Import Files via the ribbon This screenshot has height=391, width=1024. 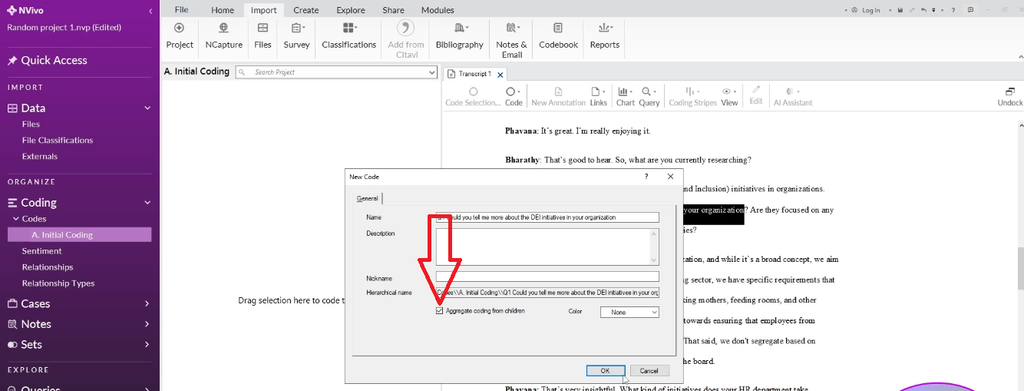coord(263,36)
